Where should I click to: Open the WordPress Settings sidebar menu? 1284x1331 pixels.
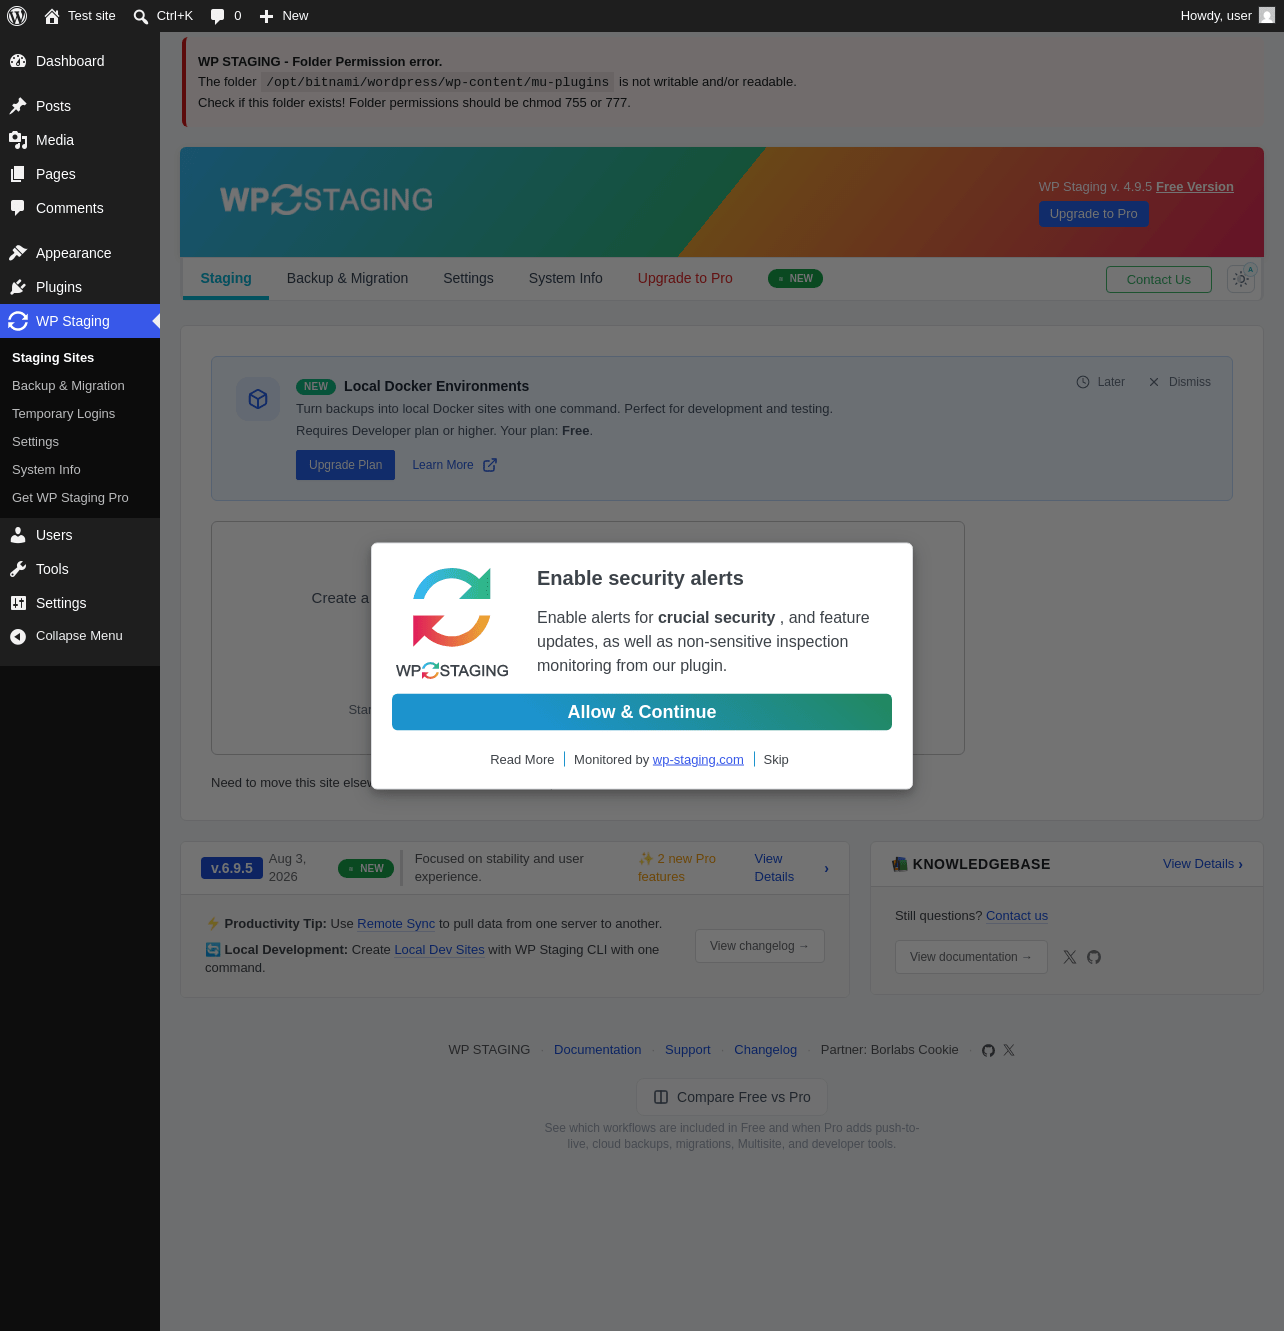coord(80,603)
